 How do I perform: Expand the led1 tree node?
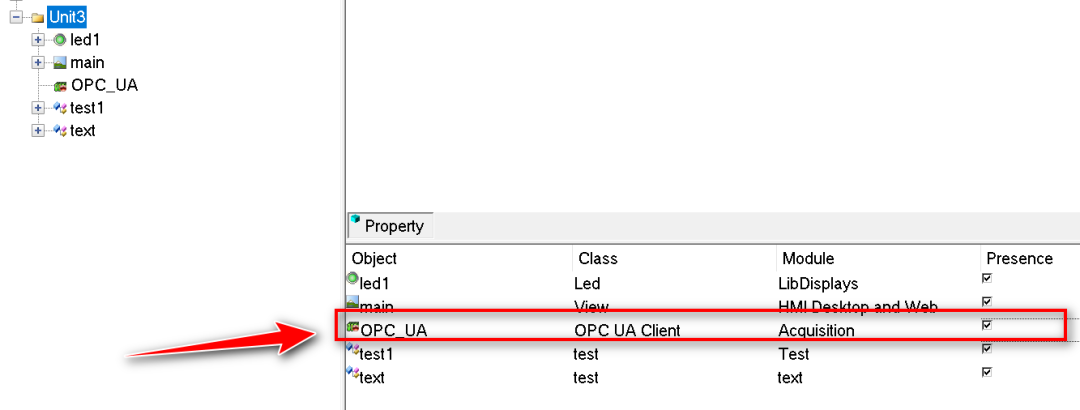pos(38,40)
